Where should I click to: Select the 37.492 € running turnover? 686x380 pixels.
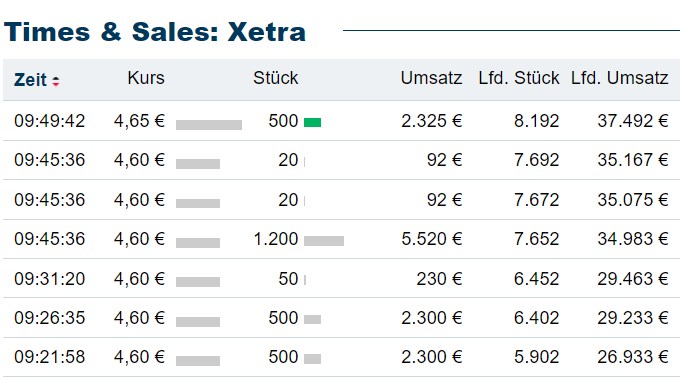tap(633, 121)
